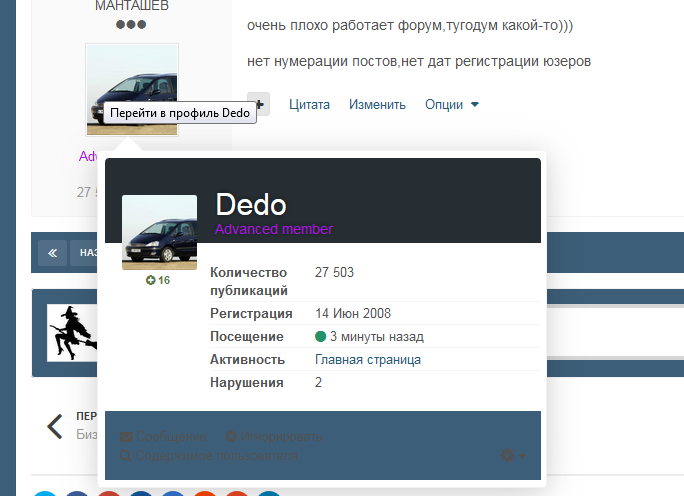Click the witch on broomstick image

[x=74, y=332]
